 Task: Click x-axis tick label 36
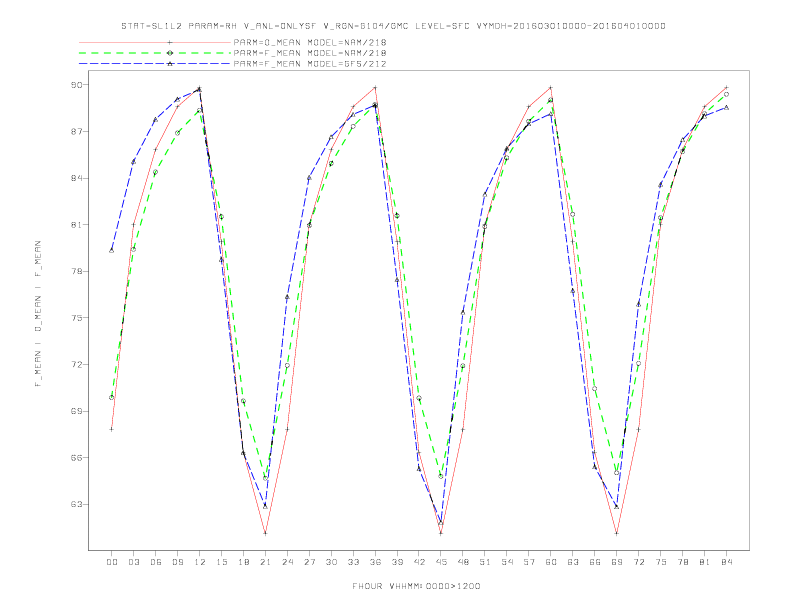[x=375, y=562]
